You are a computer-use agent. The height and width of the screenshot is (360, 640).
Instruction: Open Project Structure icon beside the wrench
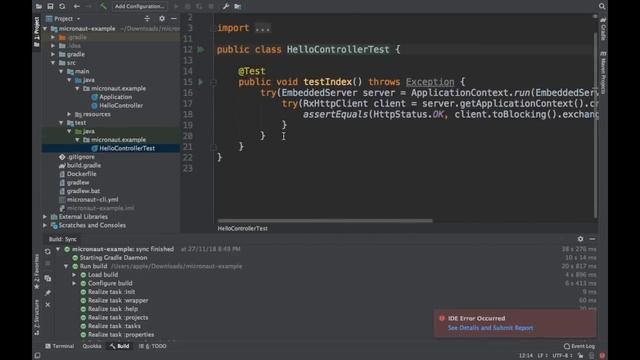(238, 6)
